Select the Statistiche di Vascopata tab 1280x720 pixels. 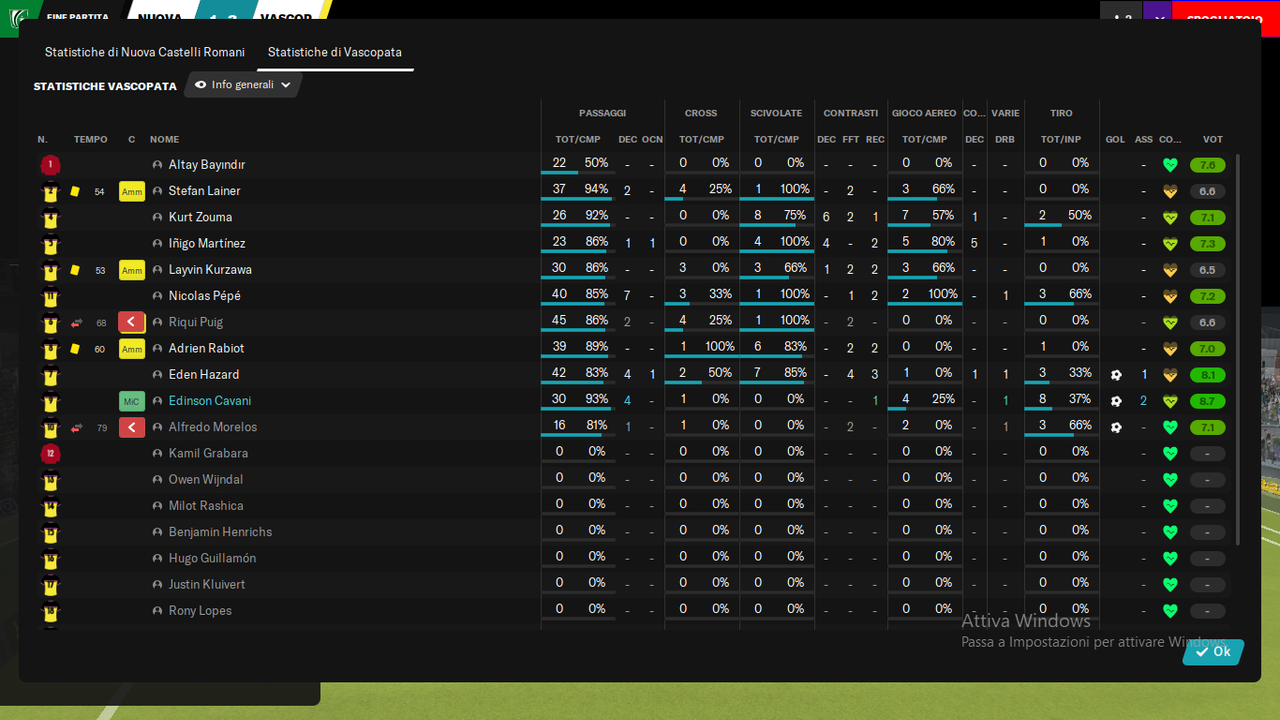(x=335, y=52)
